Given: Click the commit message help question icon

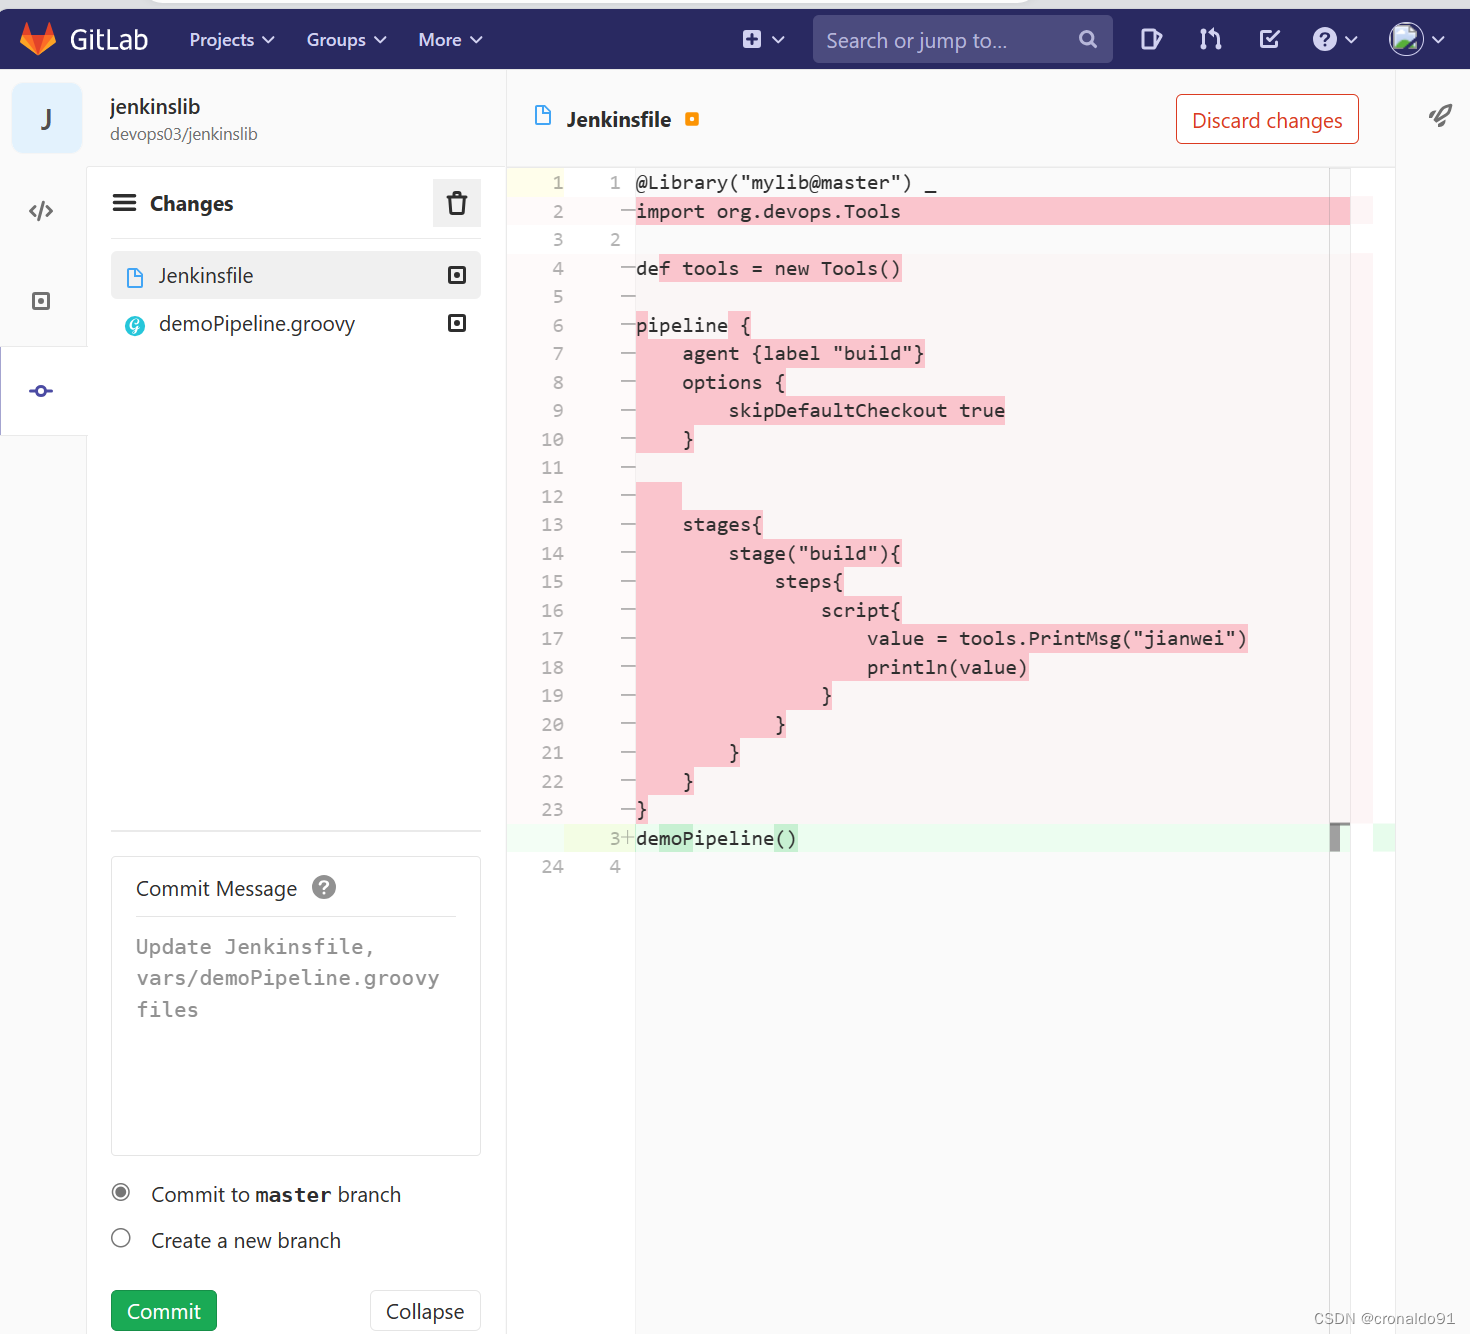Looking at the screenshot, I should coord(324,887).
